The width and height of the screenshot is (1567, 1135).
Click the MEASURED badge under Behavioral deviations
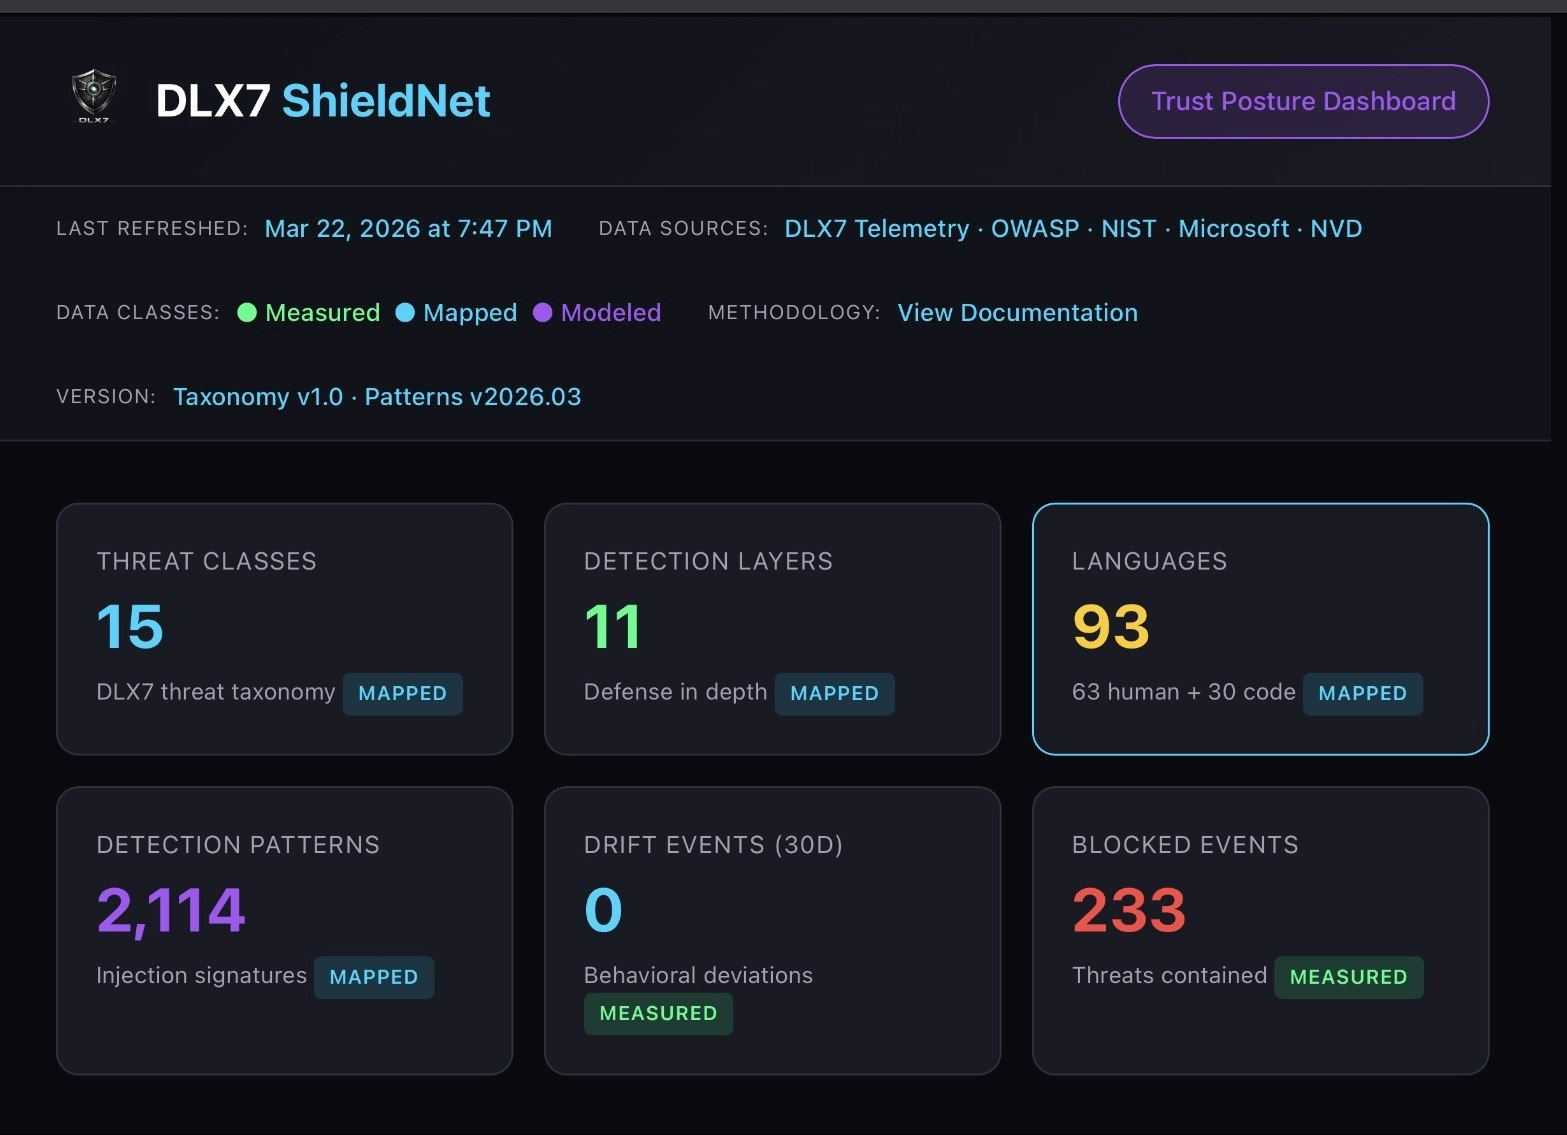657,1013
